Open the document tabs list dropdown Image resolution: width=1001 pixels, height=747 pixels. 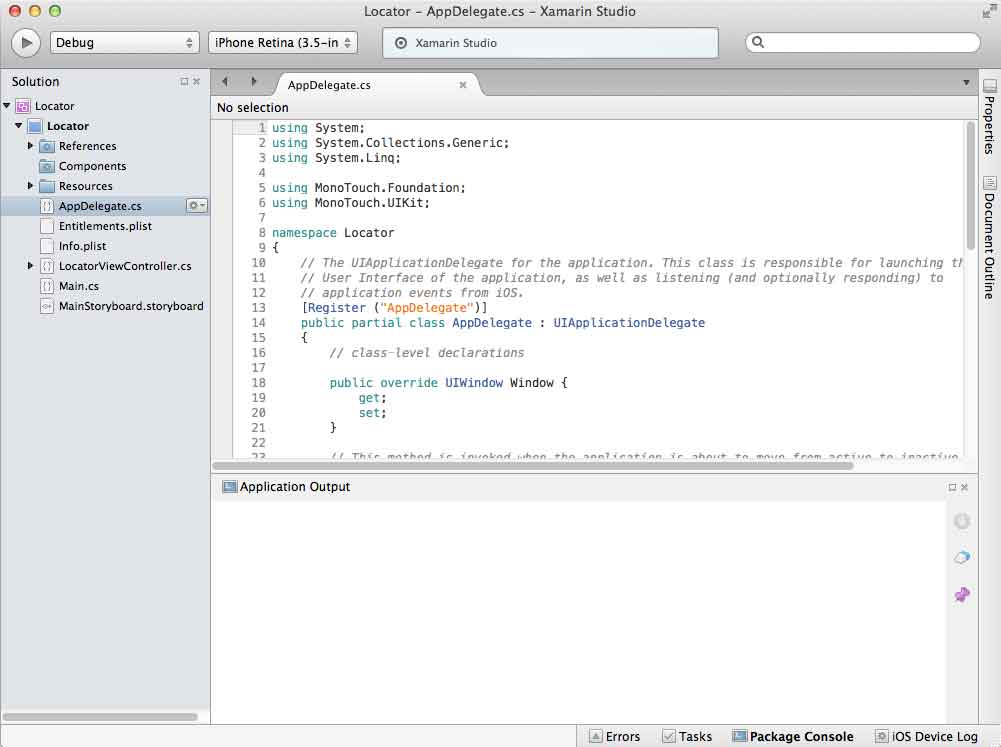point(966,82)
